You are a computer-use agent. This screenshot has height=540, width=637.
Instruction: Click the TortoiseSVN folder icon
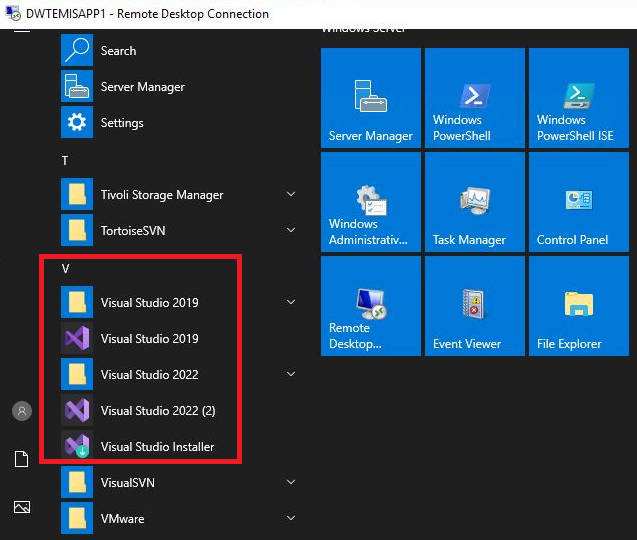coord(77,230)
